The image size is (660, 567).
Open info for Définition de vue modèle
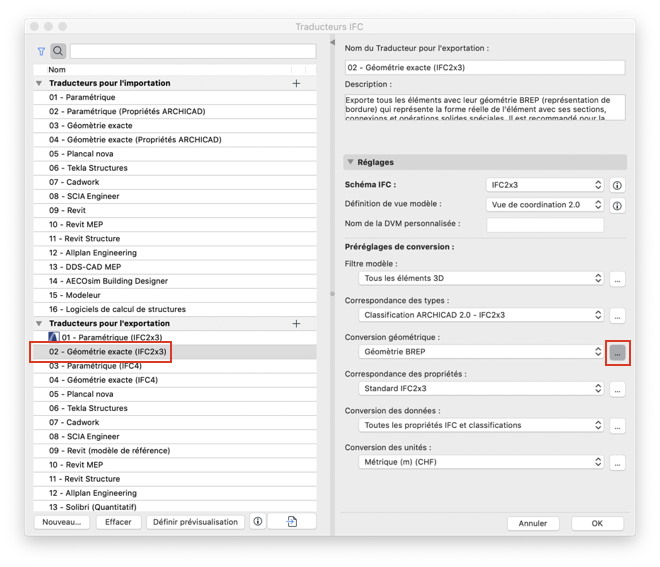(617, 205)
